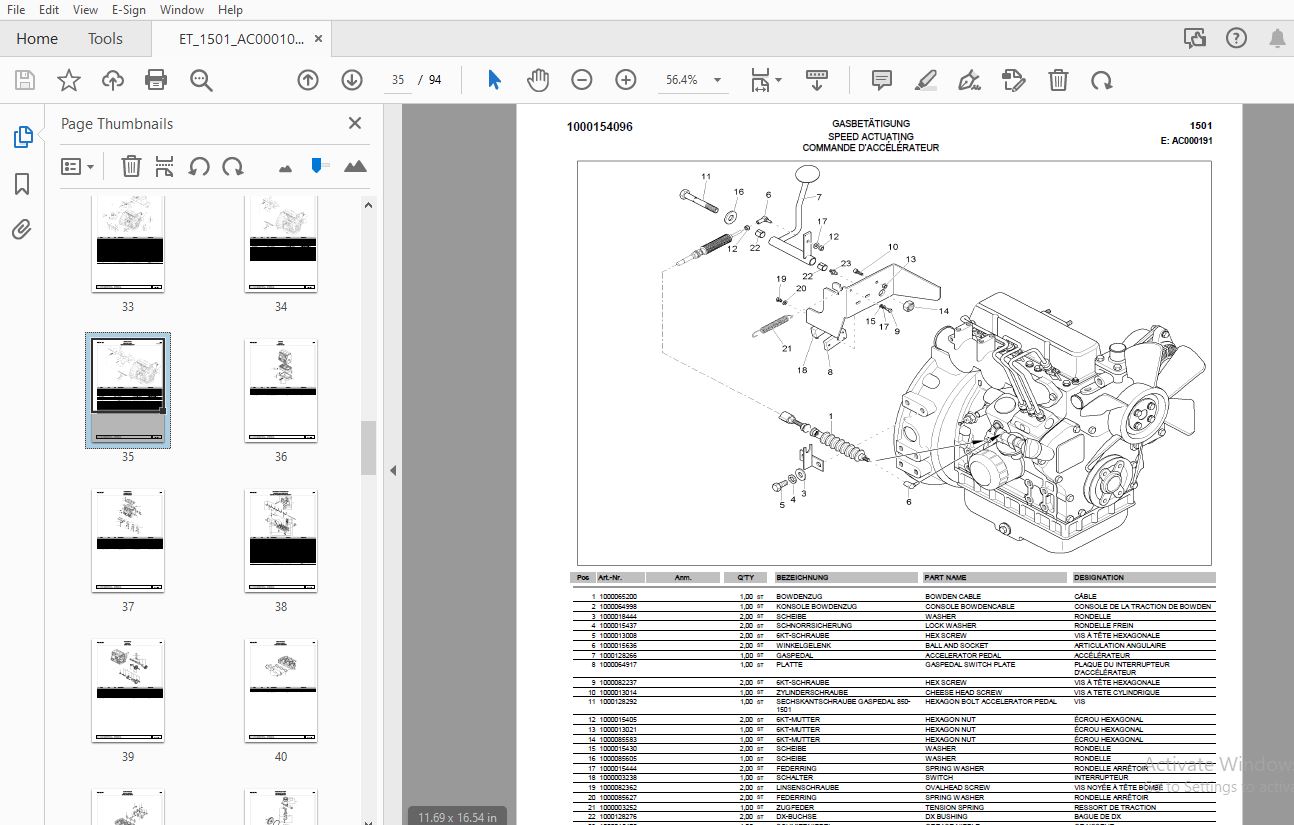Click the insert page break icon in thumbnails panel

click(165, 167)
